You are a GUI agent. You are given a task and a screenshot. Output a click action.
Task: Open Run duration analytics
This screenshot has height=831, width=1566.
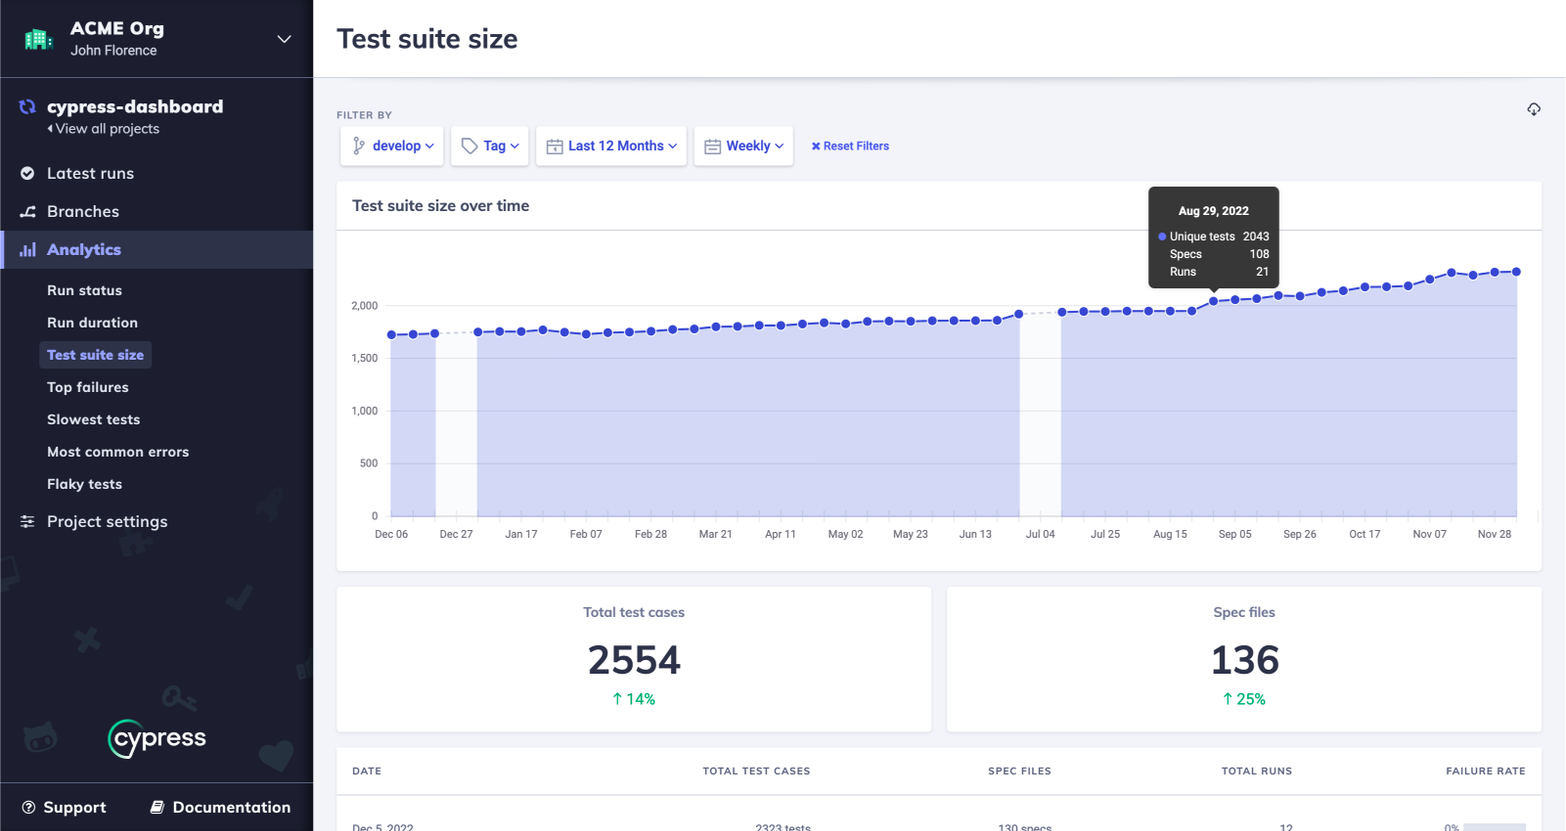(x=92, y=322)
